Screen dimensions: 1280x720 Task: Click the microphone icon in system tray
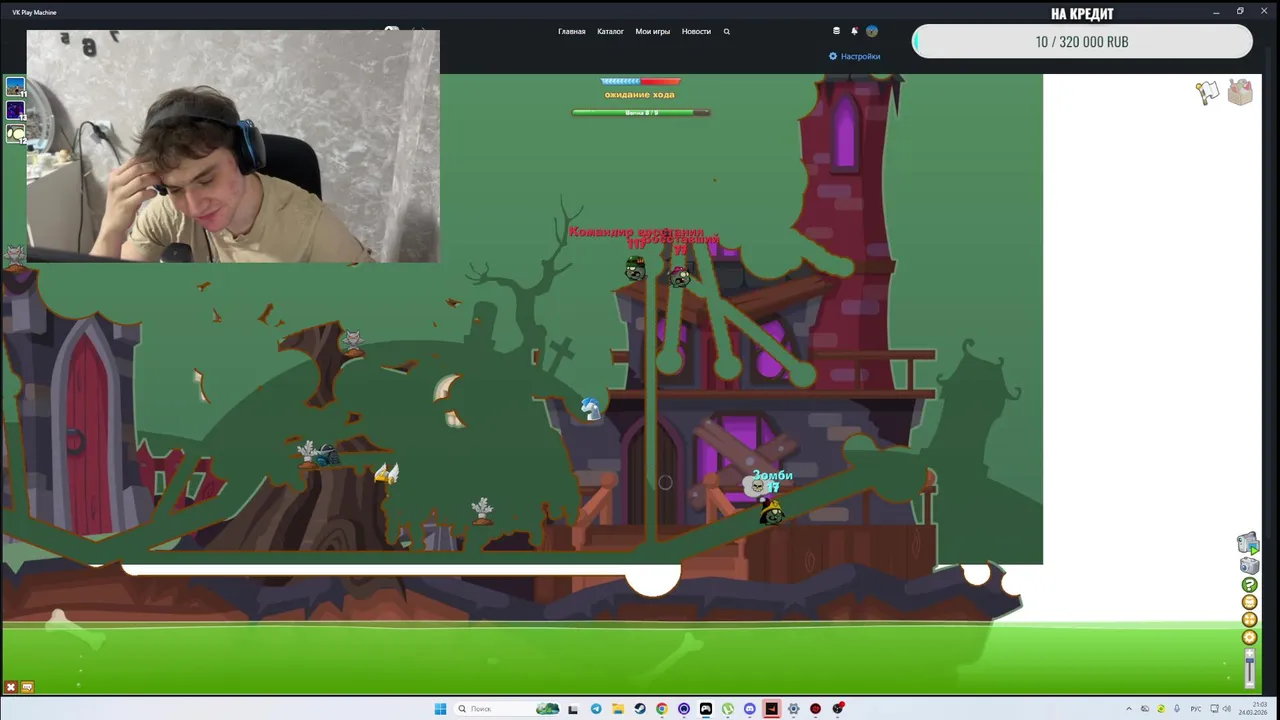(1176, 709)
